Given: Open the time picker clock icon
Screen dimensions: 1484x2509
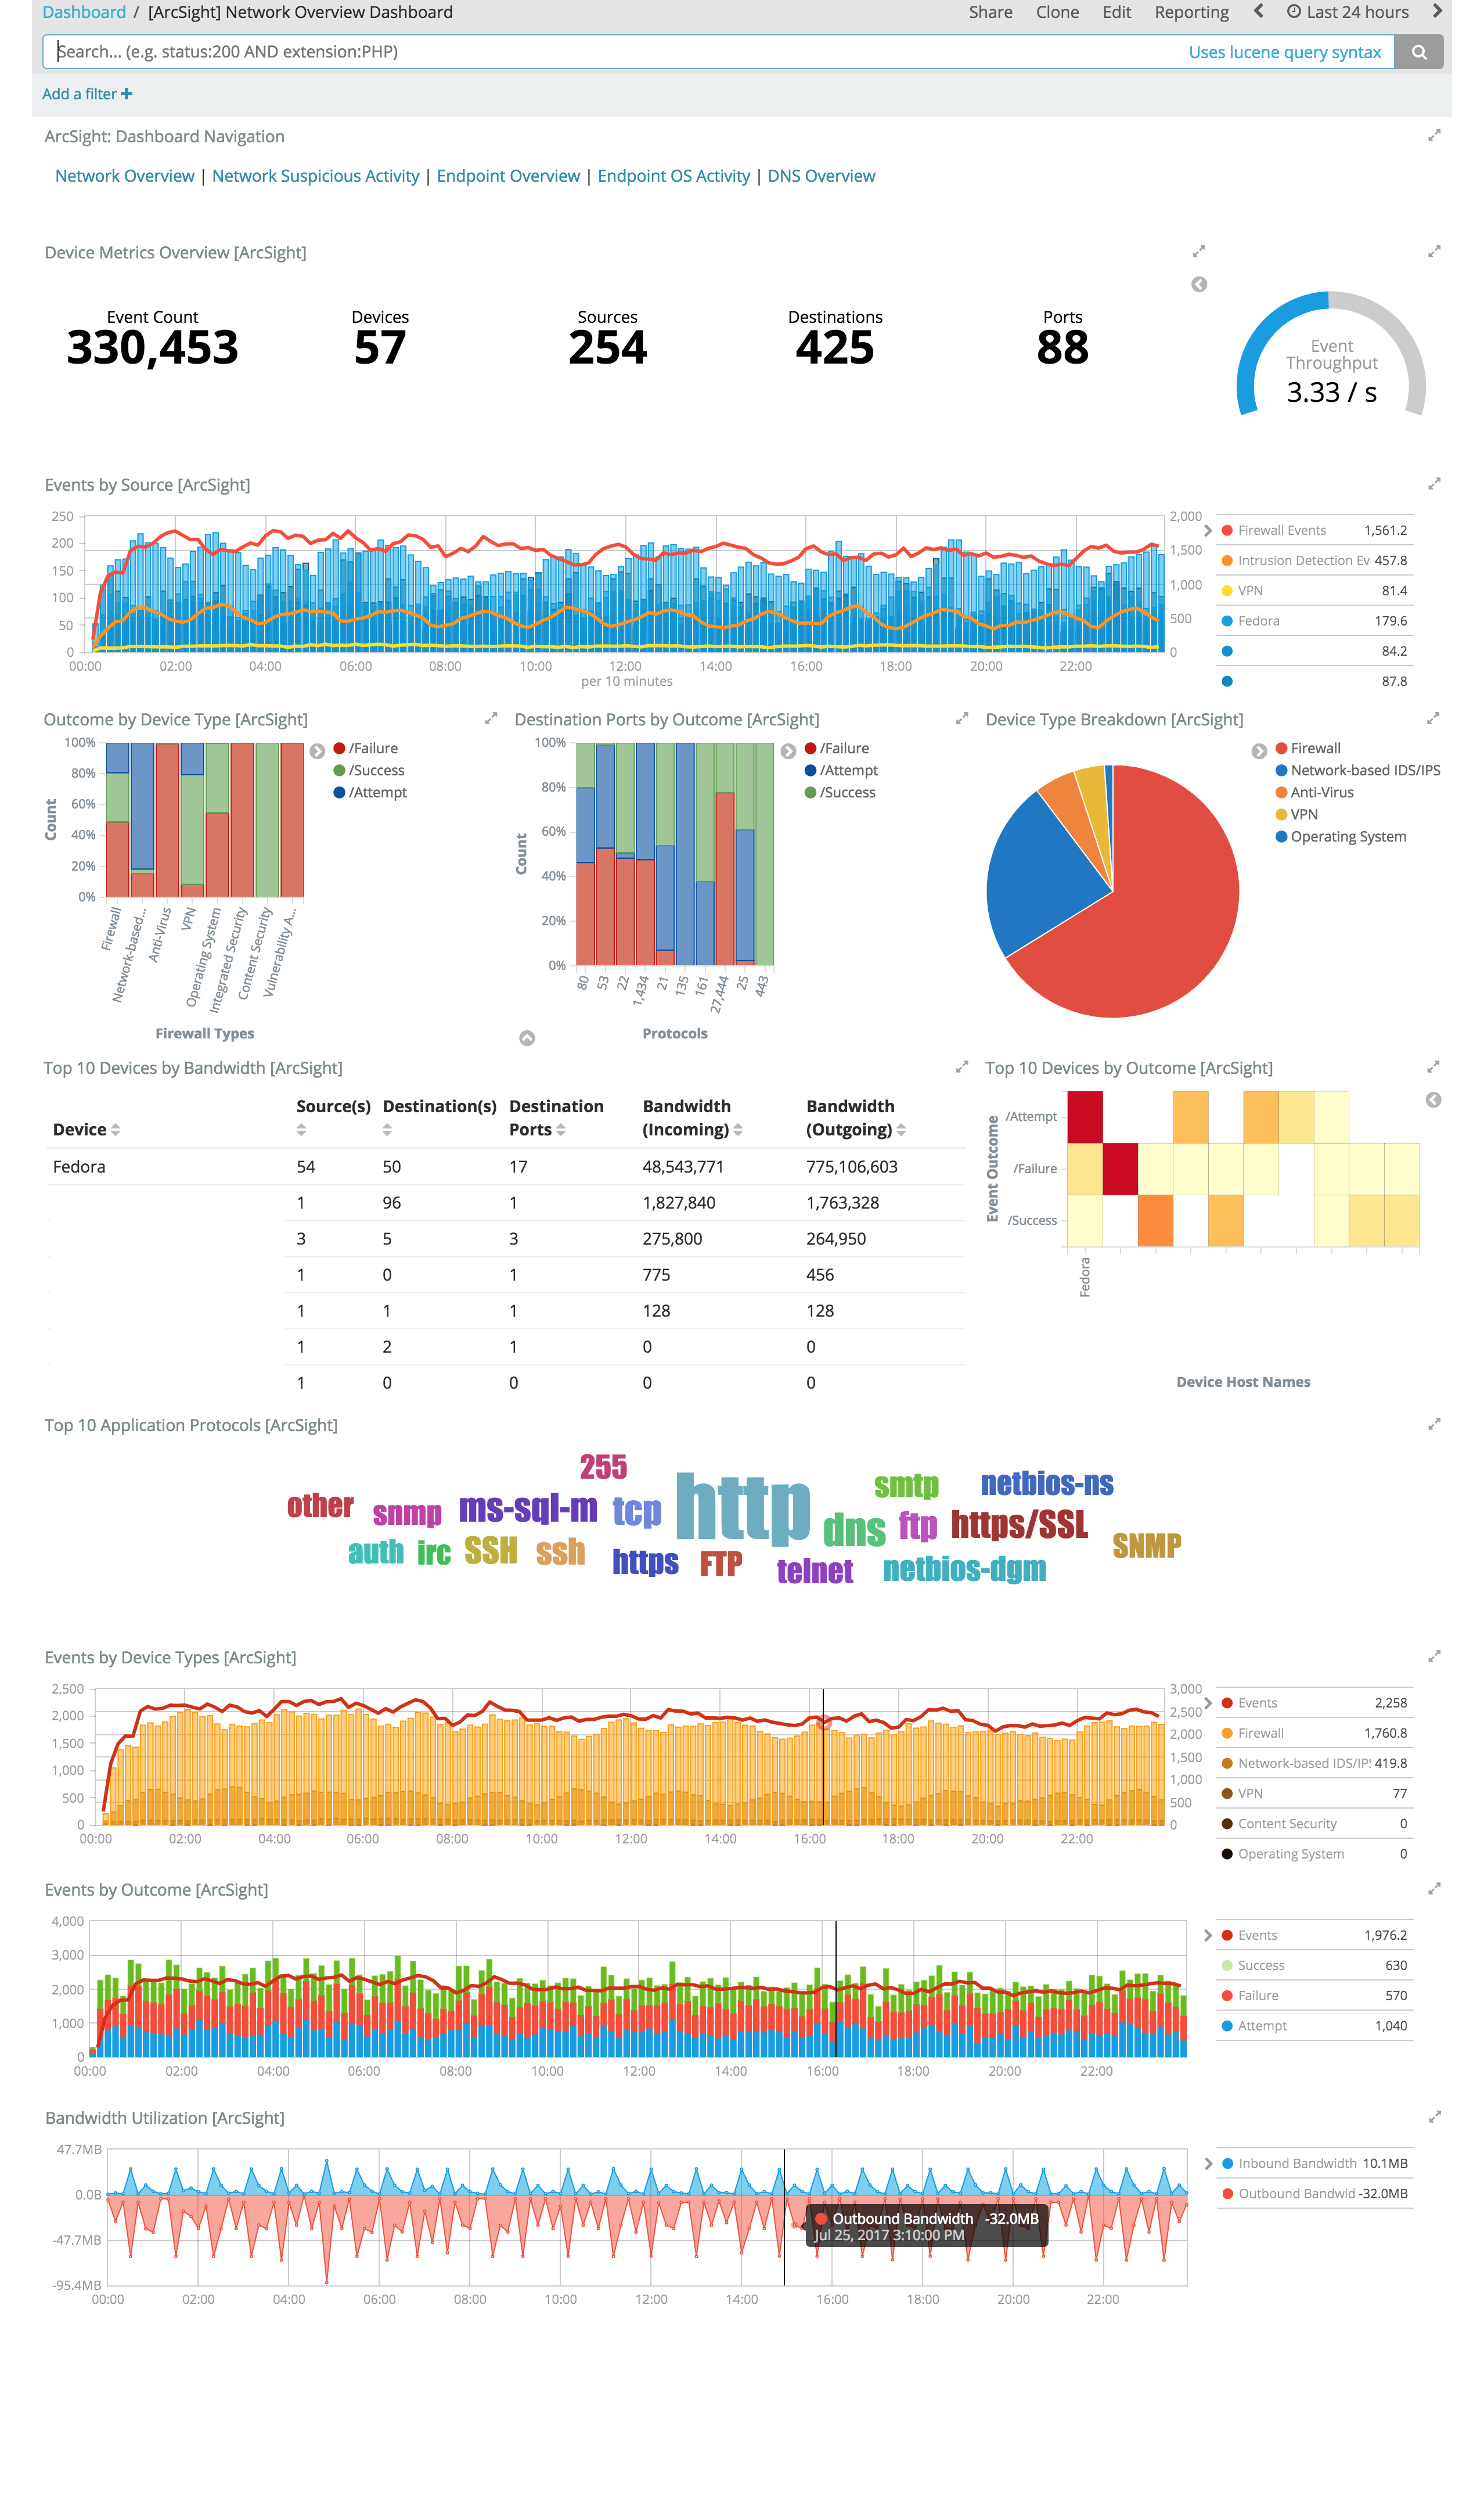Looking at the screenshot, I should (1296, 11).
